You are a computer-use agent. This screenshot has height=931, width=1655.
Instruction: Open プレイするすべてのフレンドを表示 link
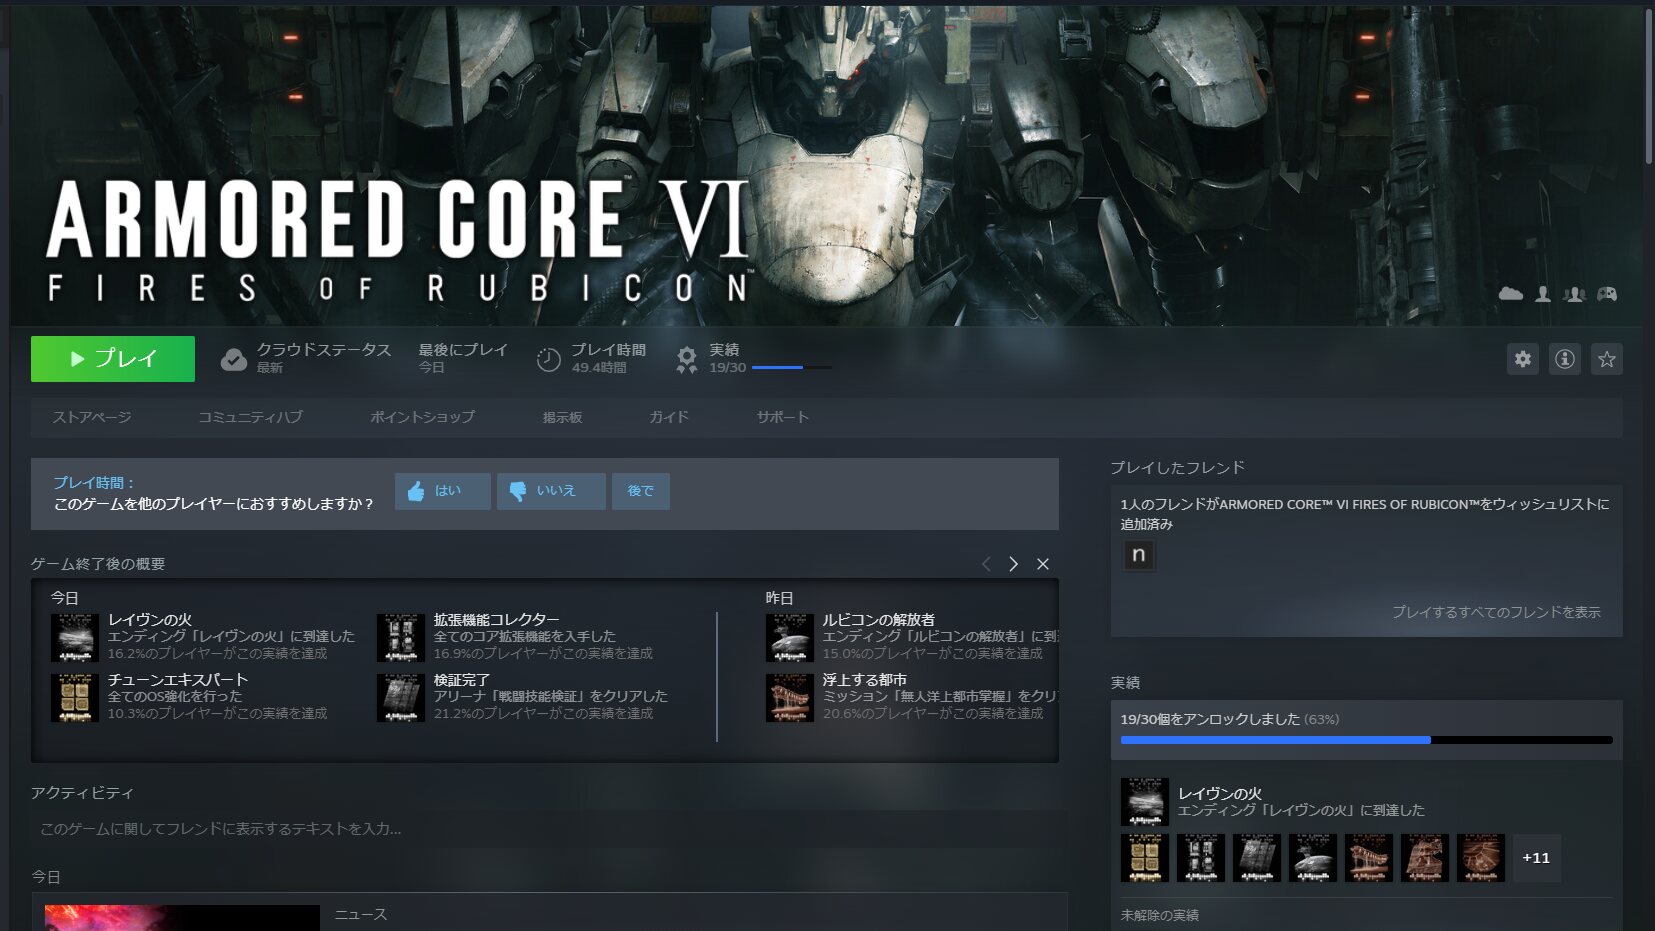coord(1496,612)
